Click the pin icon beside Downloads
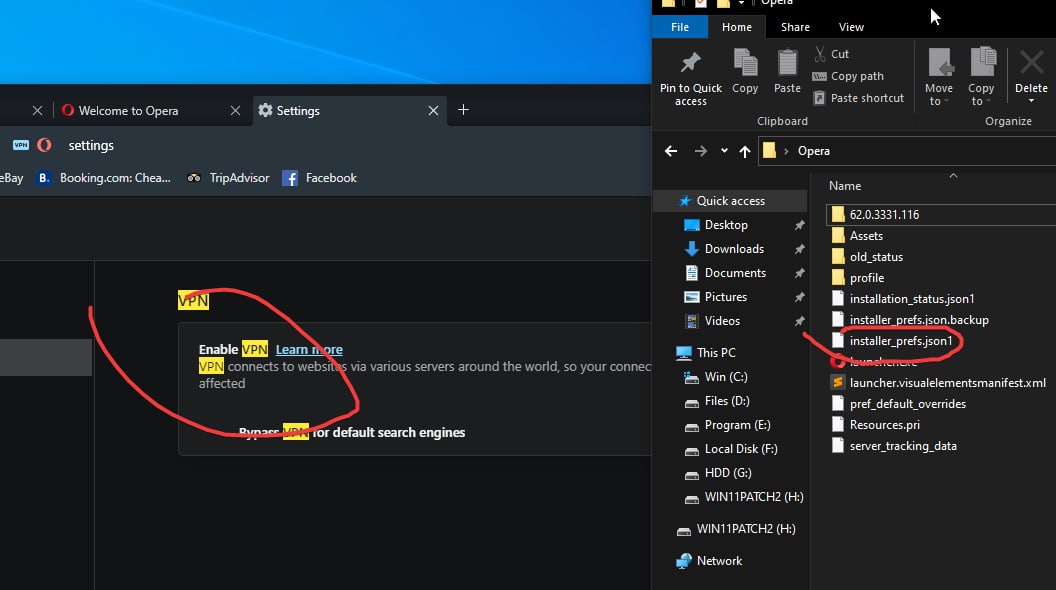The width and height of the screenshot is (1056, 590). [799, 249]
